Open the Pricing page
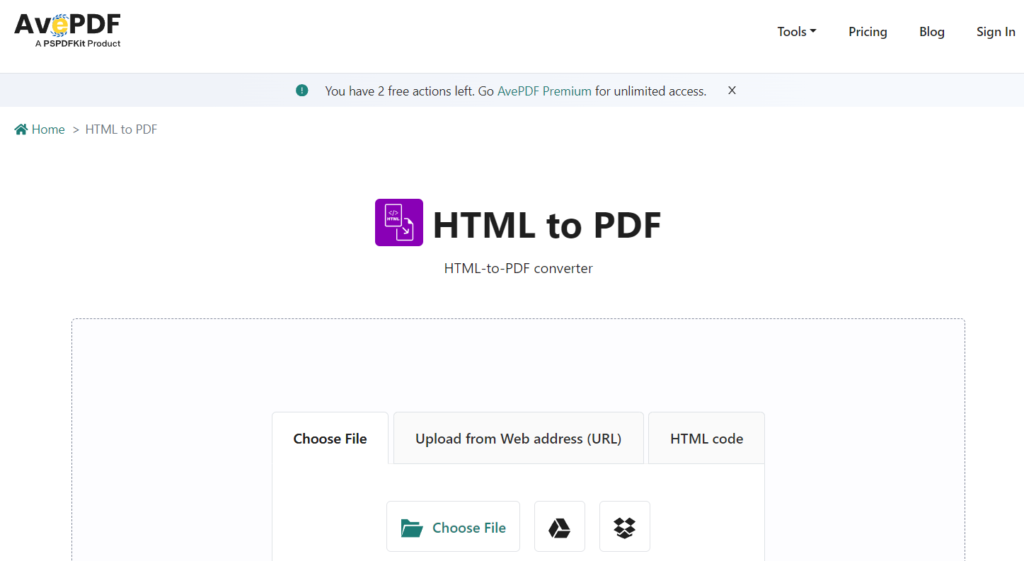This screenshot has width=1024, height=561. 867,32
